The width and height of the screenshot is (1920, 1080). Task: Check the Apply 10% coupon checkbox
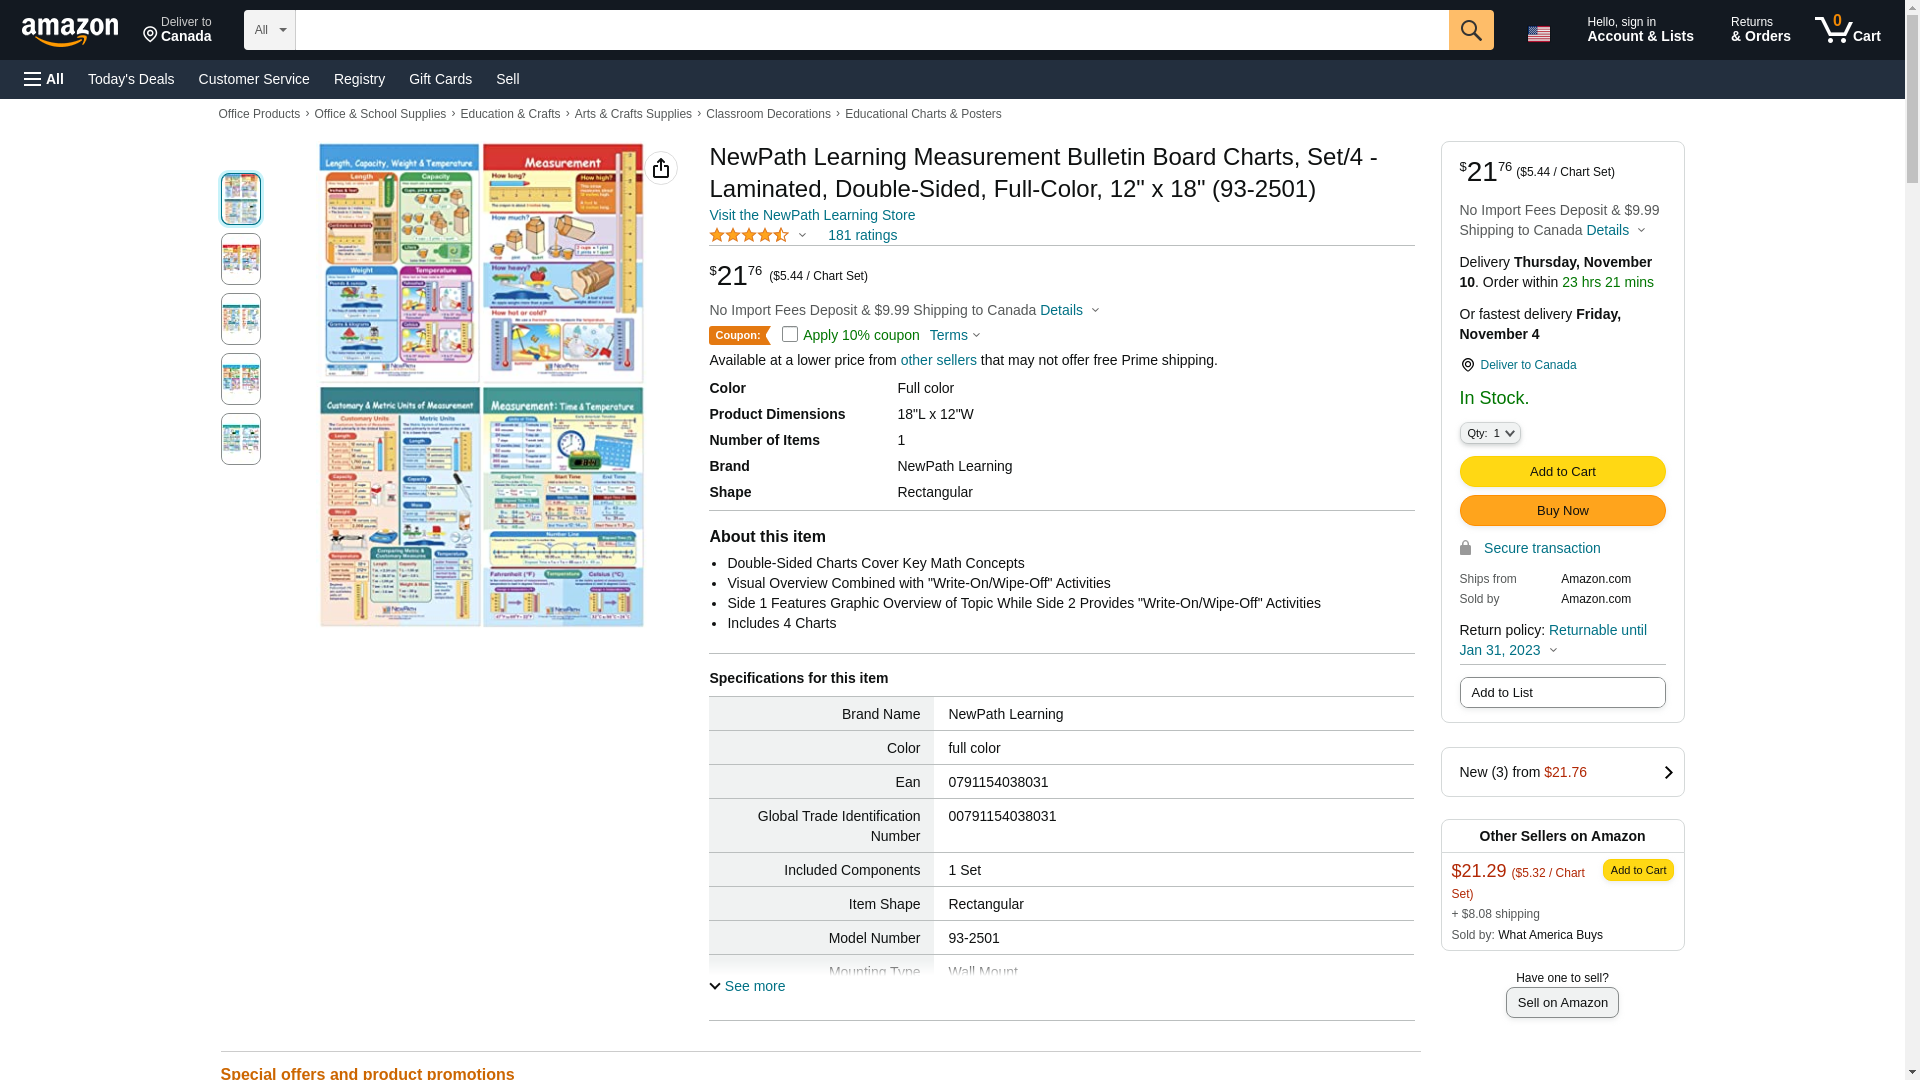click(790, 335)
